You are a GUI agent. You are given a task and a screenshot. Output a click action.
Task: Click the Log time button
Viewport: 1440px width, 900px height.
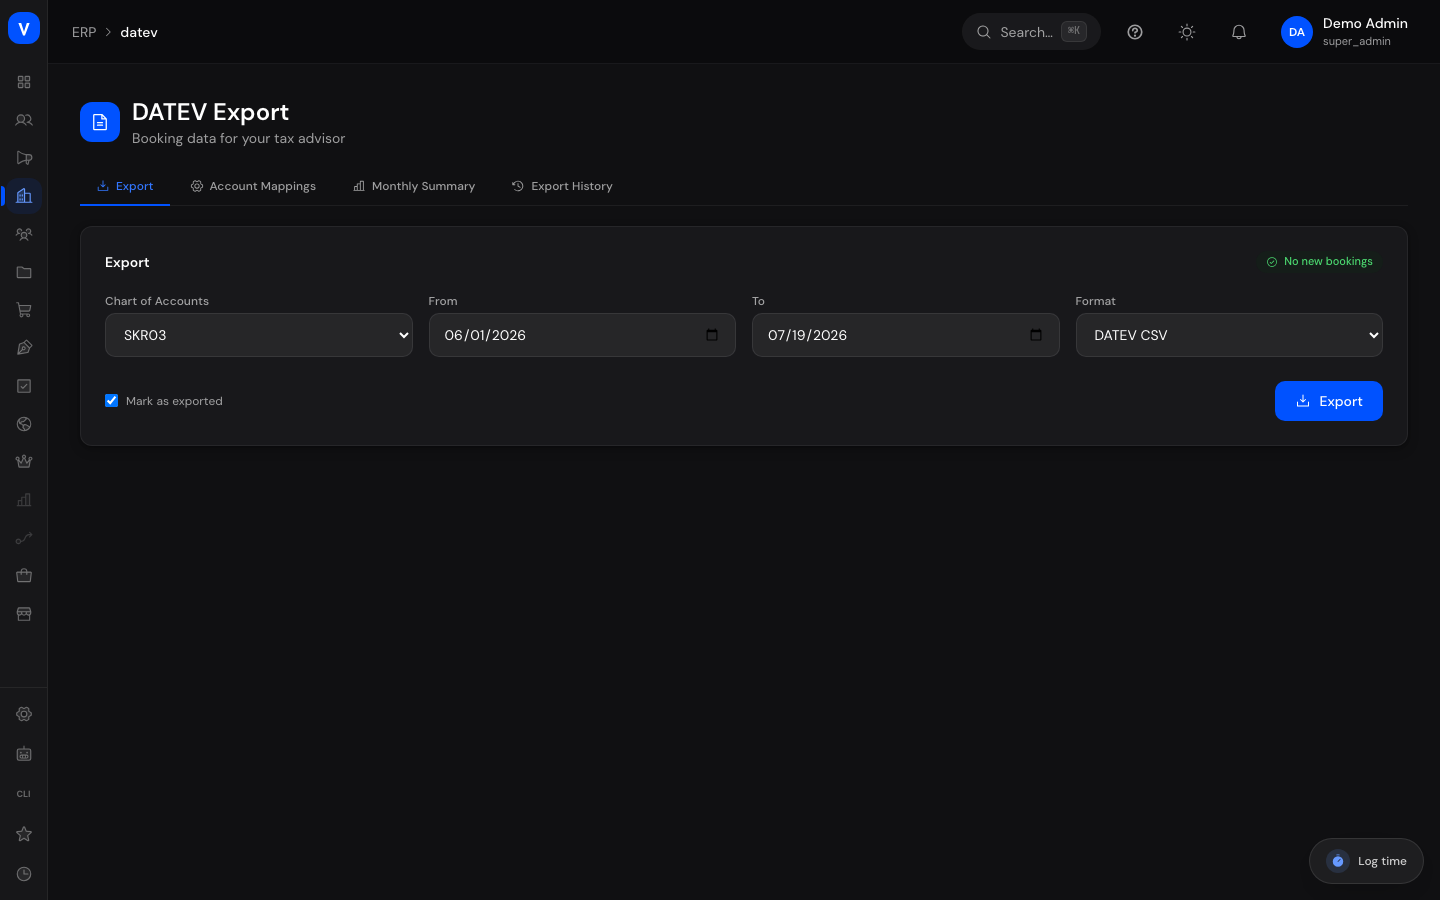tap(1366, 861)
